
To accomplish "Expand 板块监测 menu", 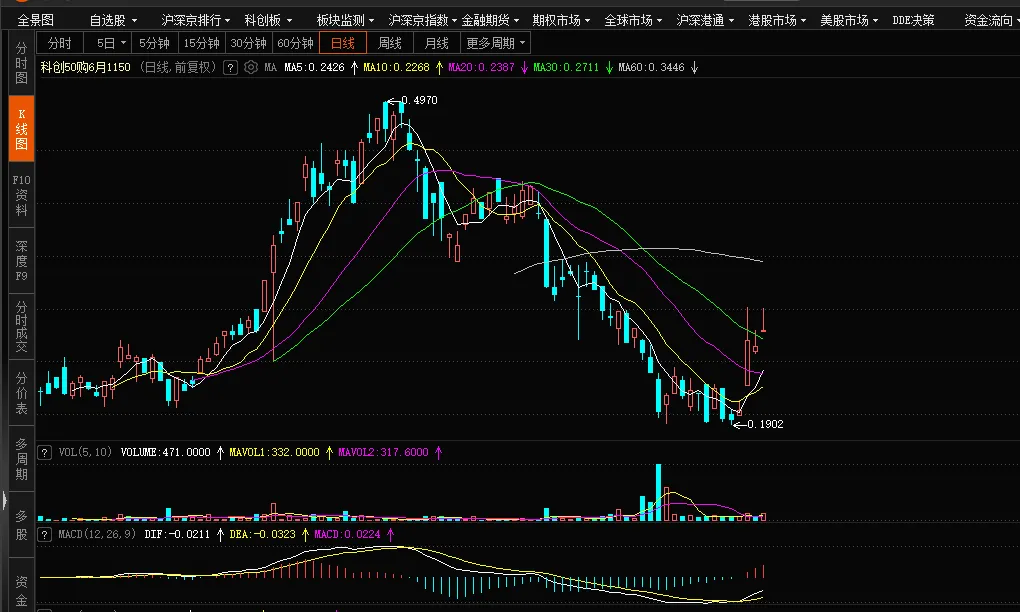I will point(345,20).
